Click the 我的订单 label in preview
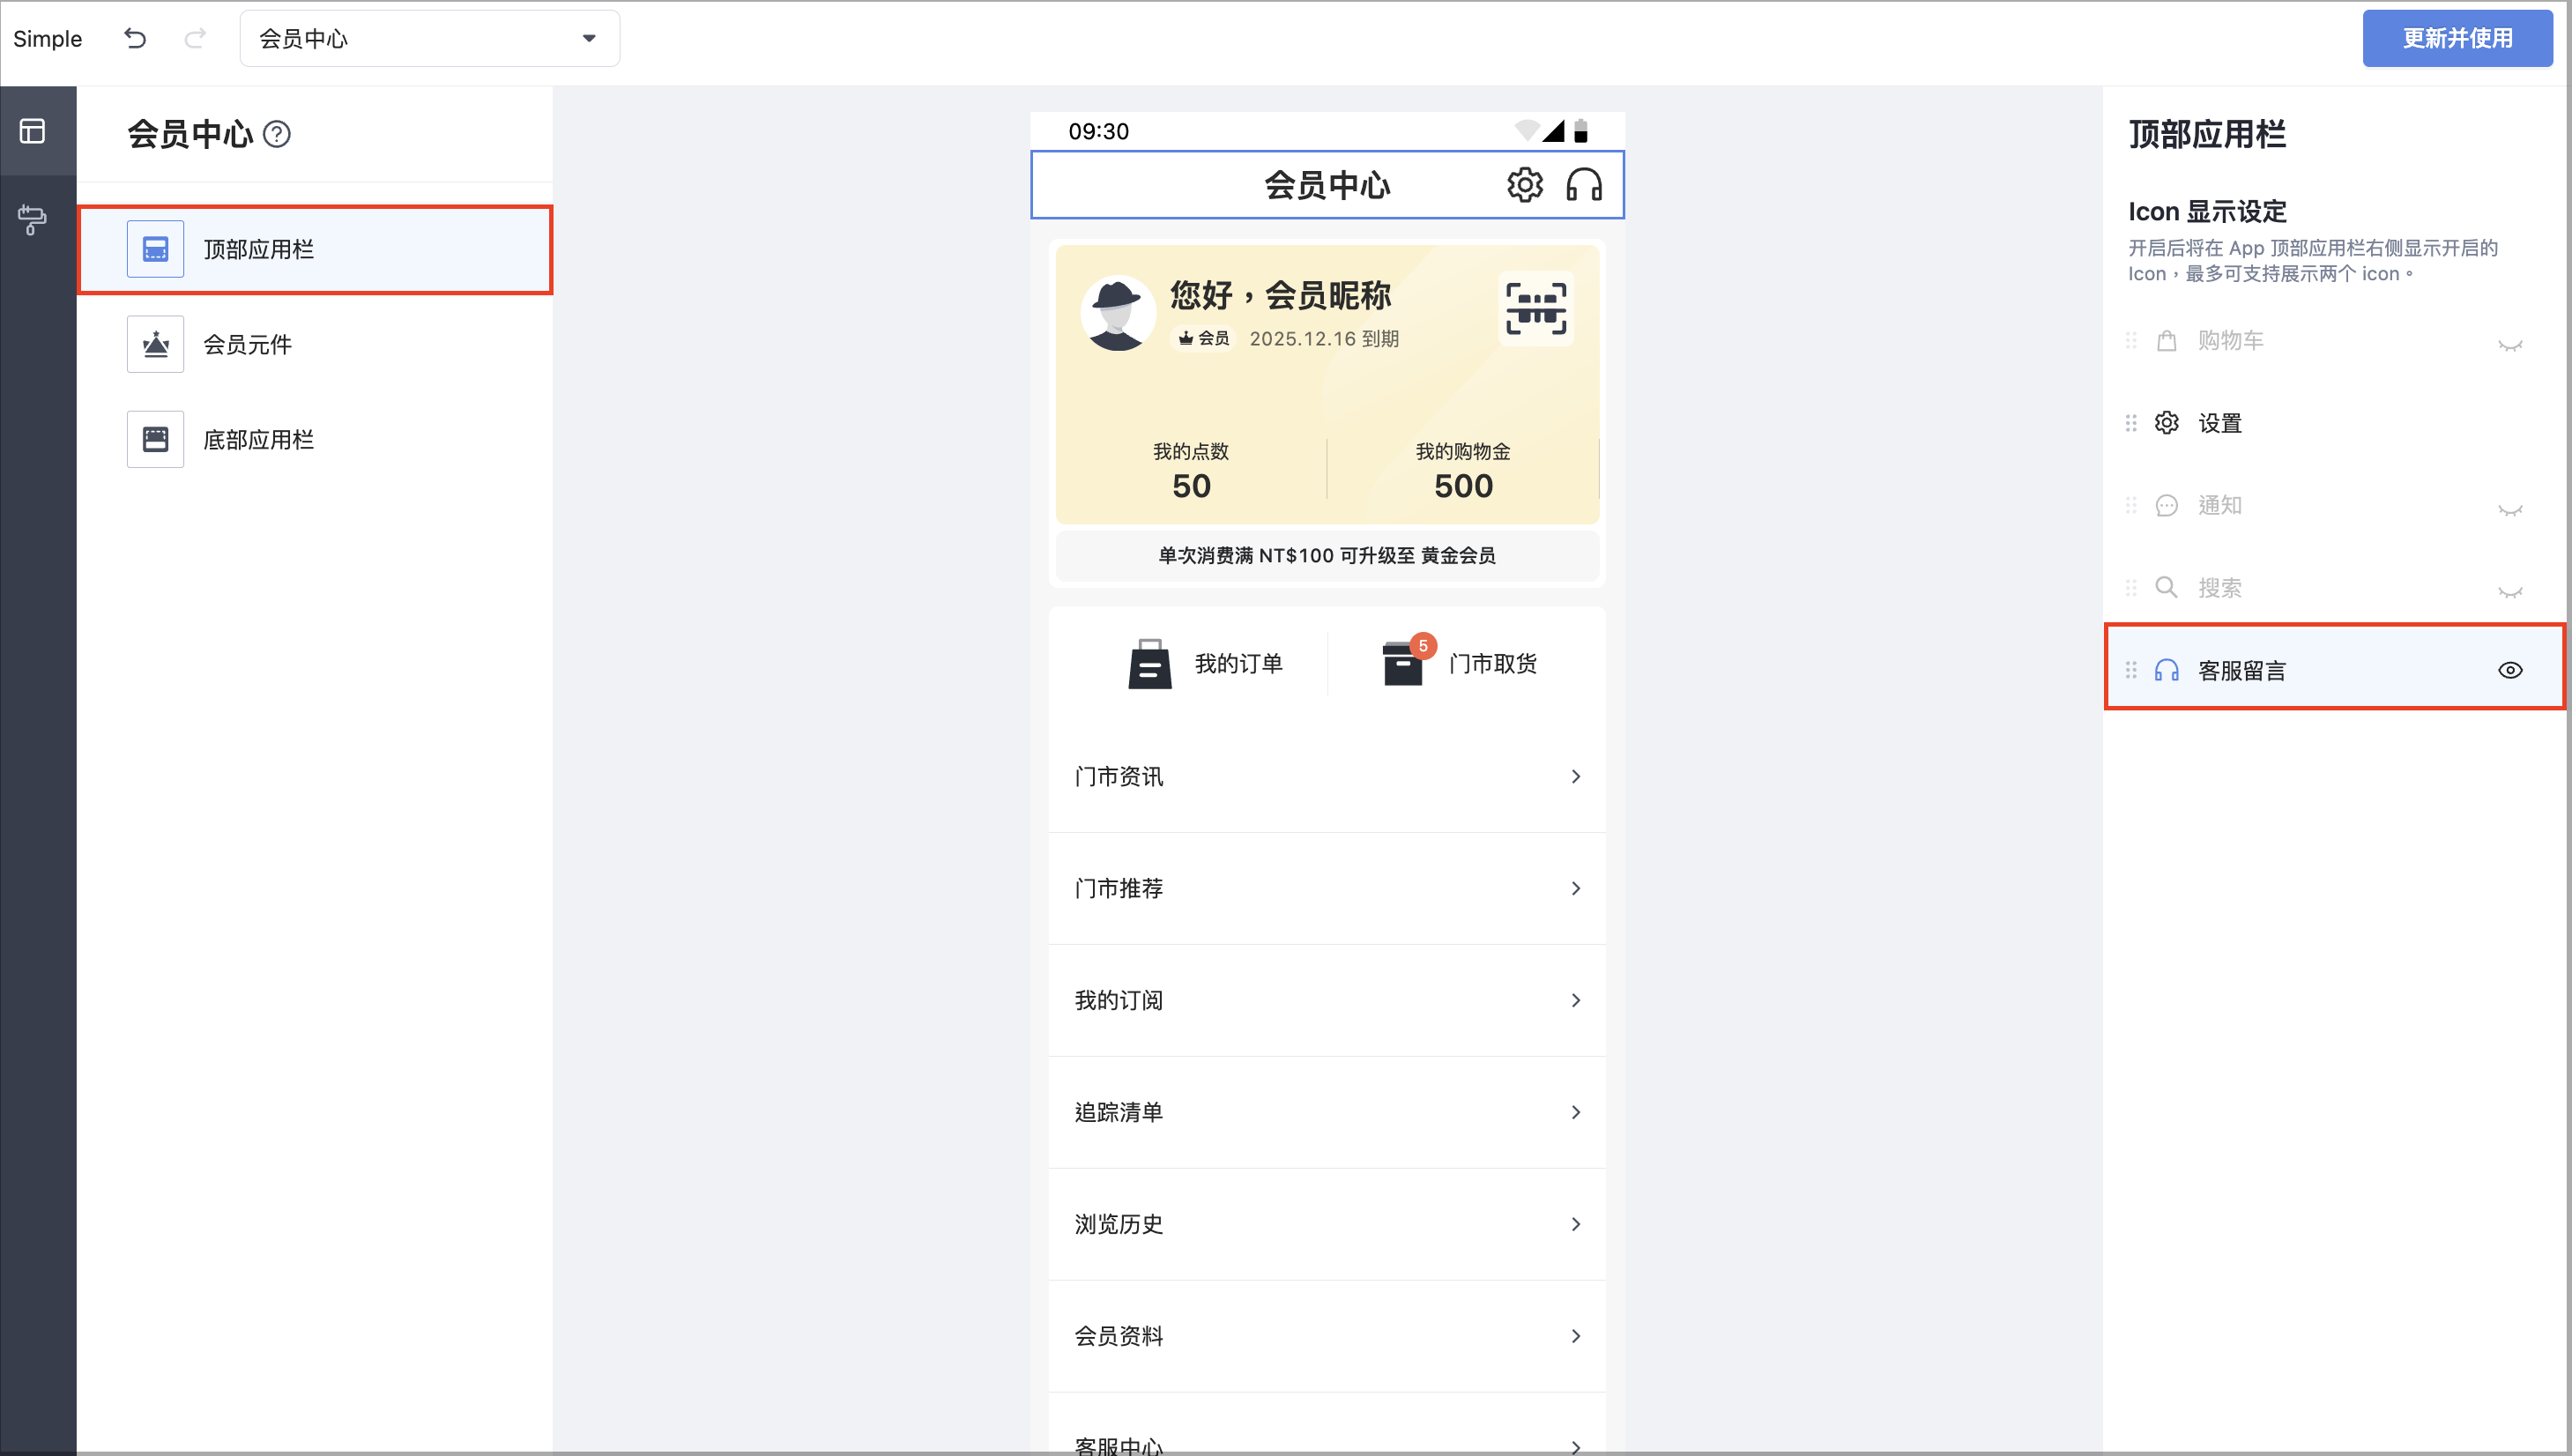The width and height of the screenshot is (2572, 1456). pos(1238,664)
